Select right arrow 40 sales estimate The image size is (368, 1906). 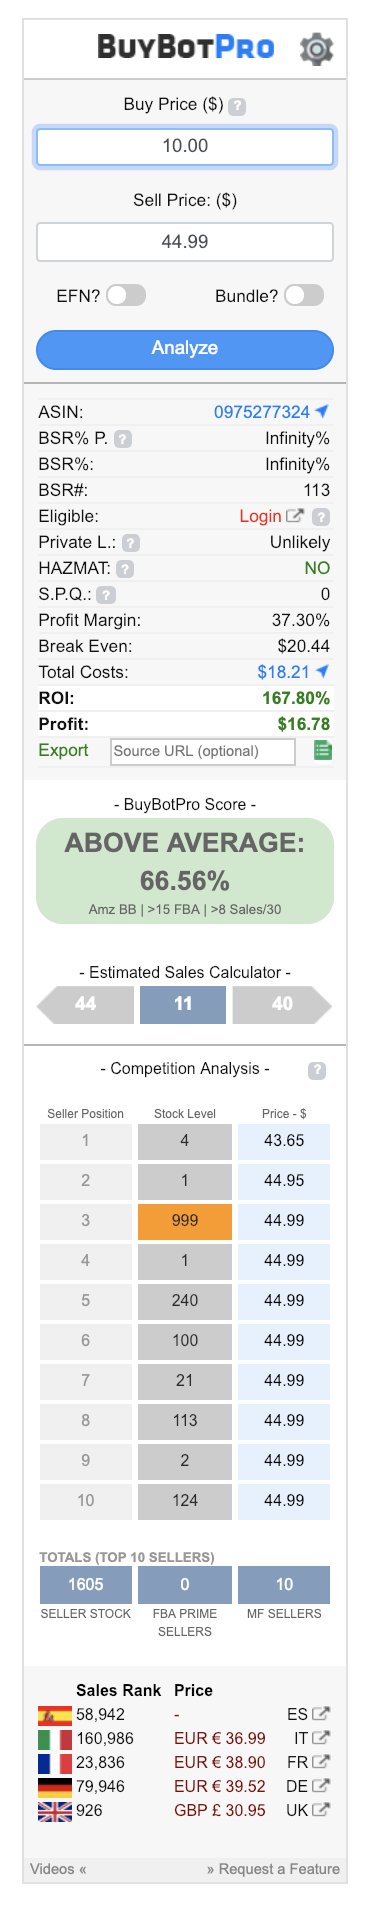[282, 1004]
